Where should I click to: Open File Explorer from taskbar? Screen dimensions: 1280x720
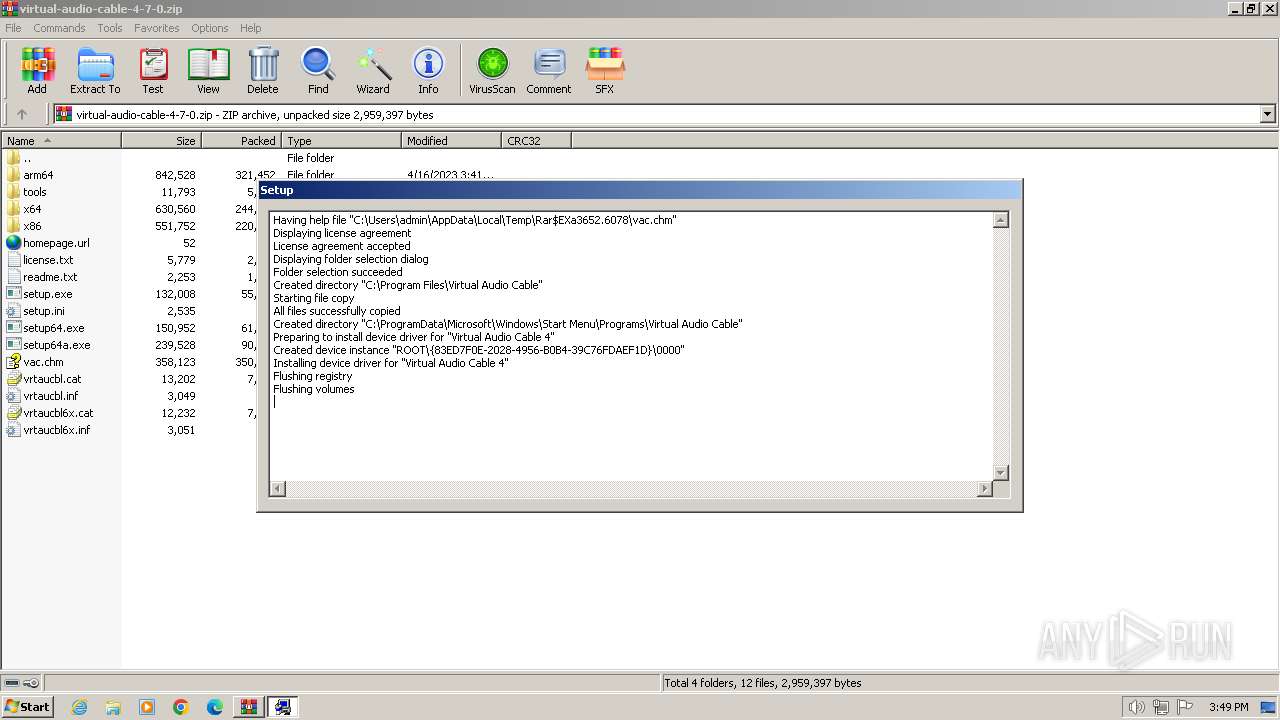(x=113, y=707)
